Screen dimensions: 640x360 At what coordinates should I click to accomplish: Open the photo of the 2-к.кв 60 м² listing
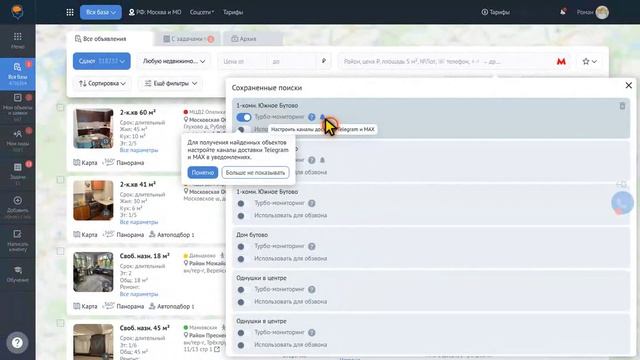[93, 128]
